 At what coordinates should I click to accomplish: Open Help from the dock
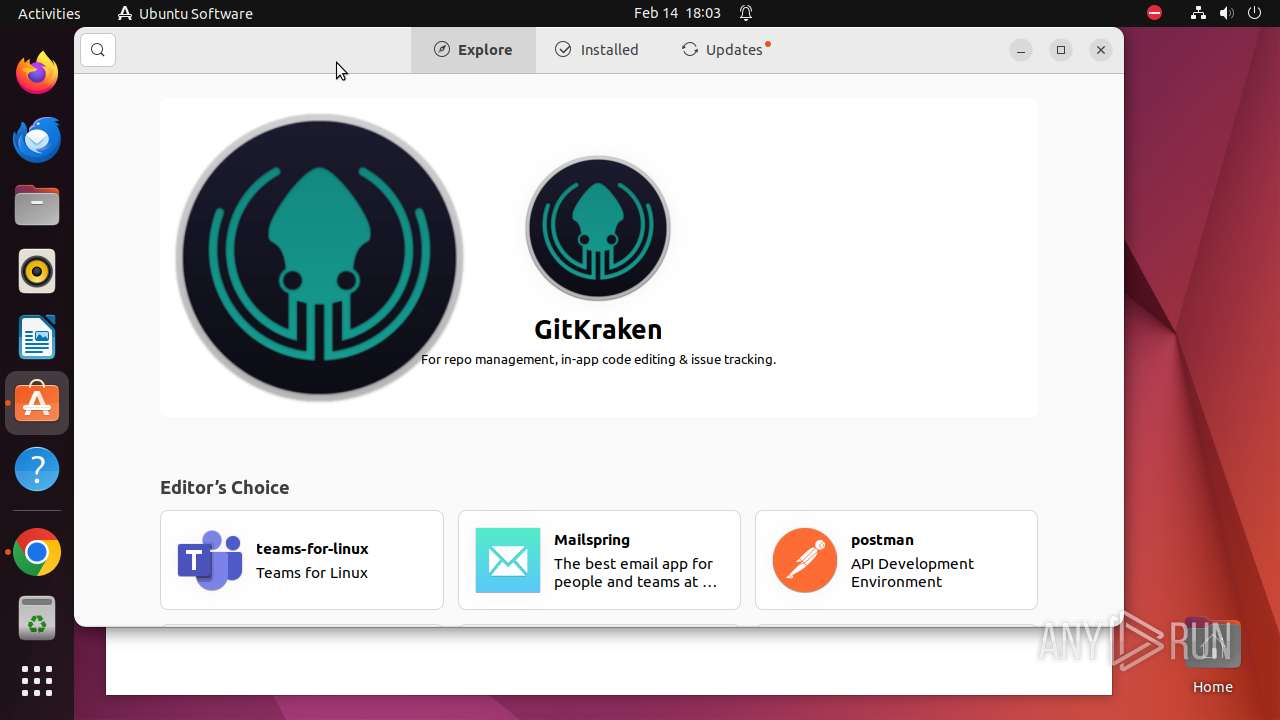click(x=37, y=469)
